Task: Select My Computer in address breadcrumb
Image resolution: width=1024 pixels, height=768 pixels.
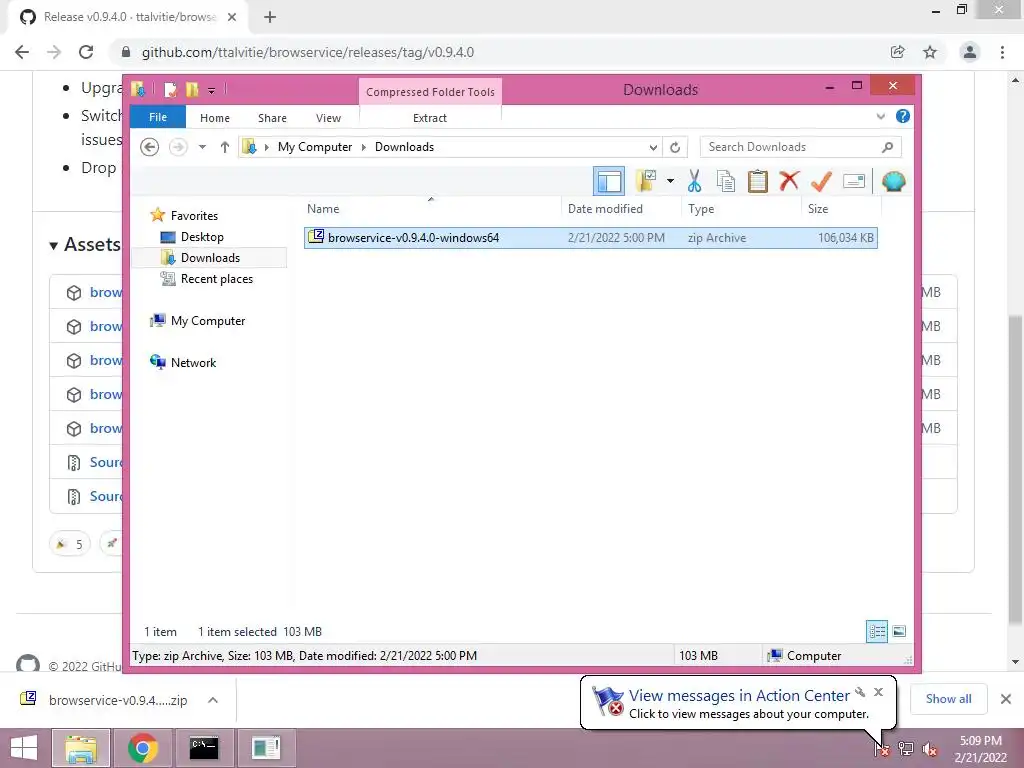Action: pos(315,147)
